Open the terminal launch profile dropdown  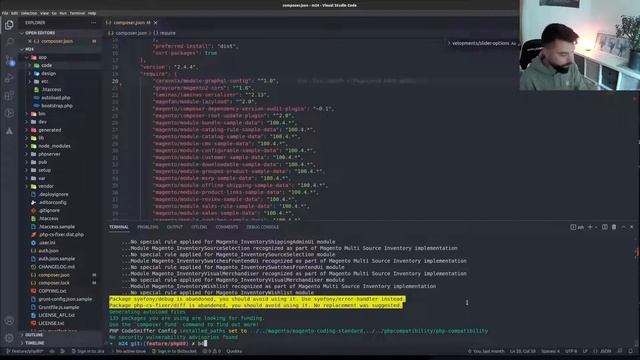(x=596, y=227)
